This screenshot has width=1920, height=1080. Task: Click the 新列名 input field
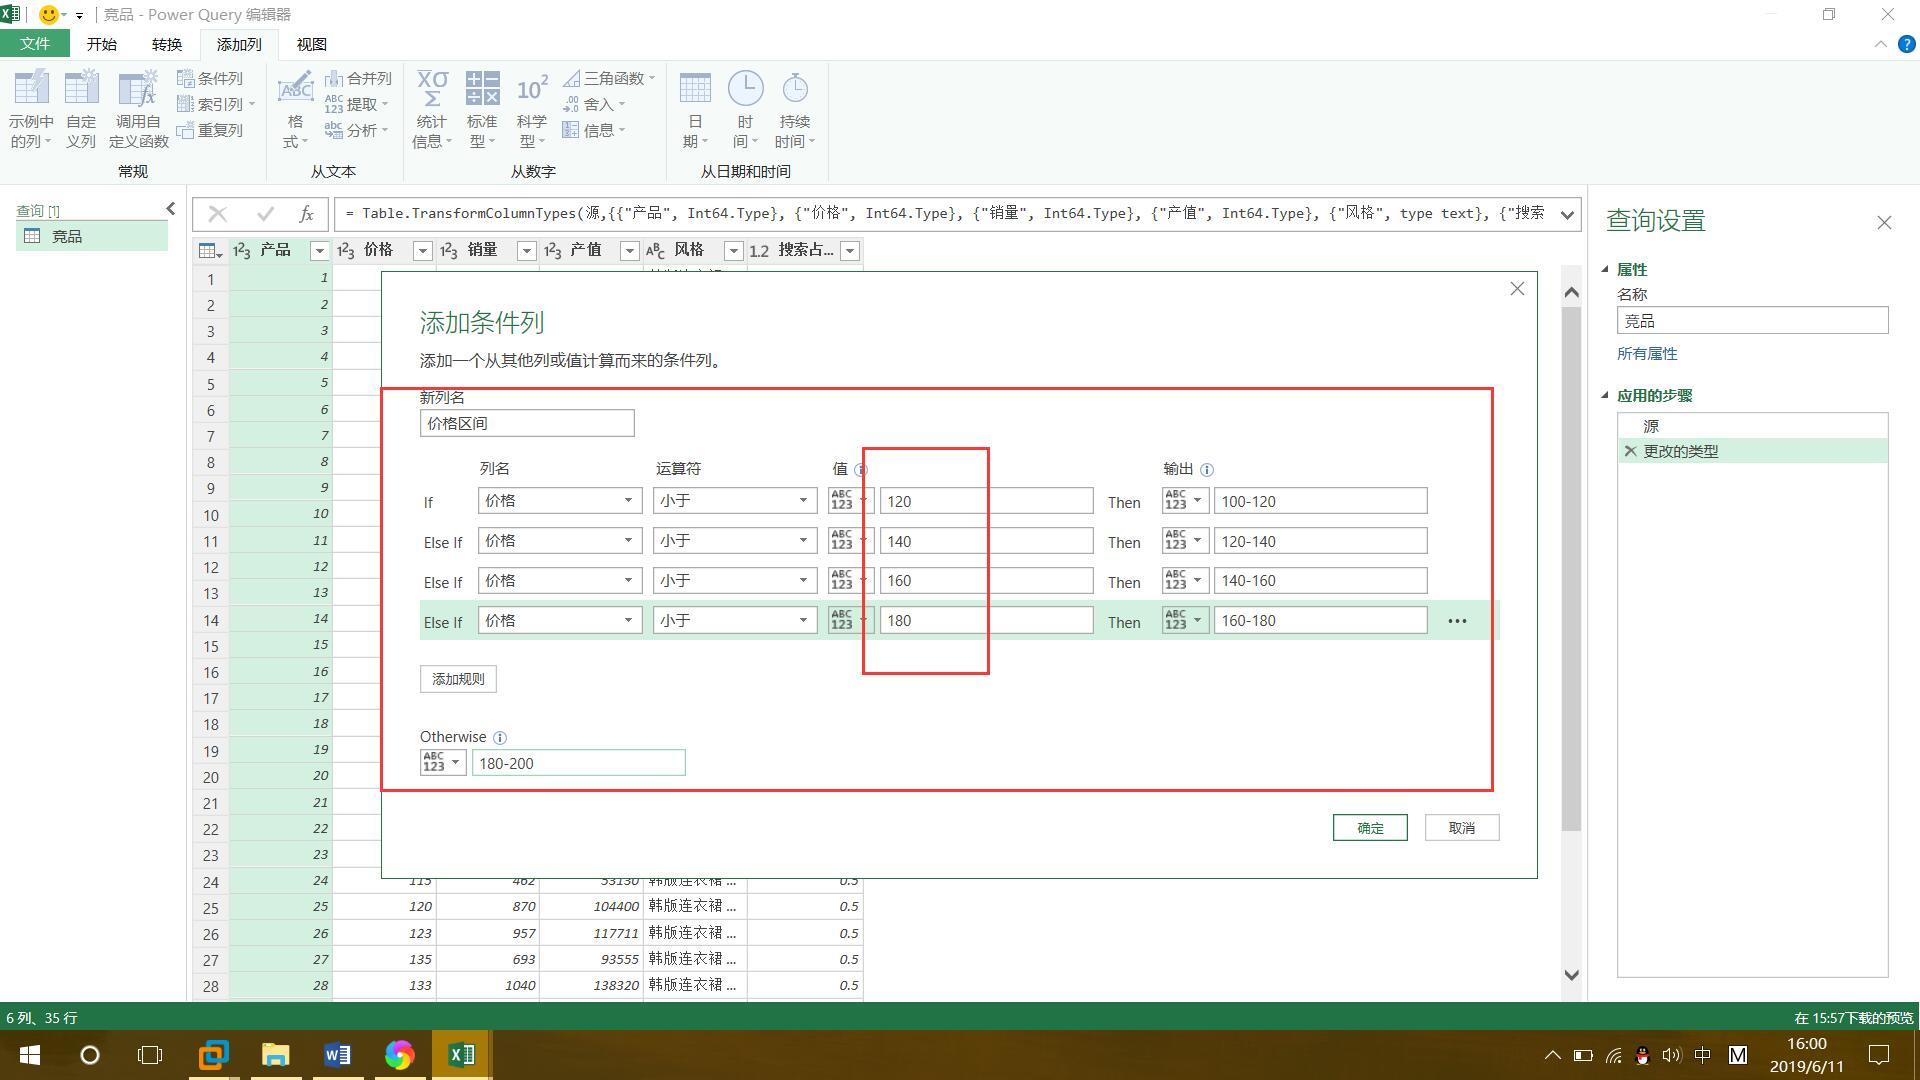(x=527, y=423)
